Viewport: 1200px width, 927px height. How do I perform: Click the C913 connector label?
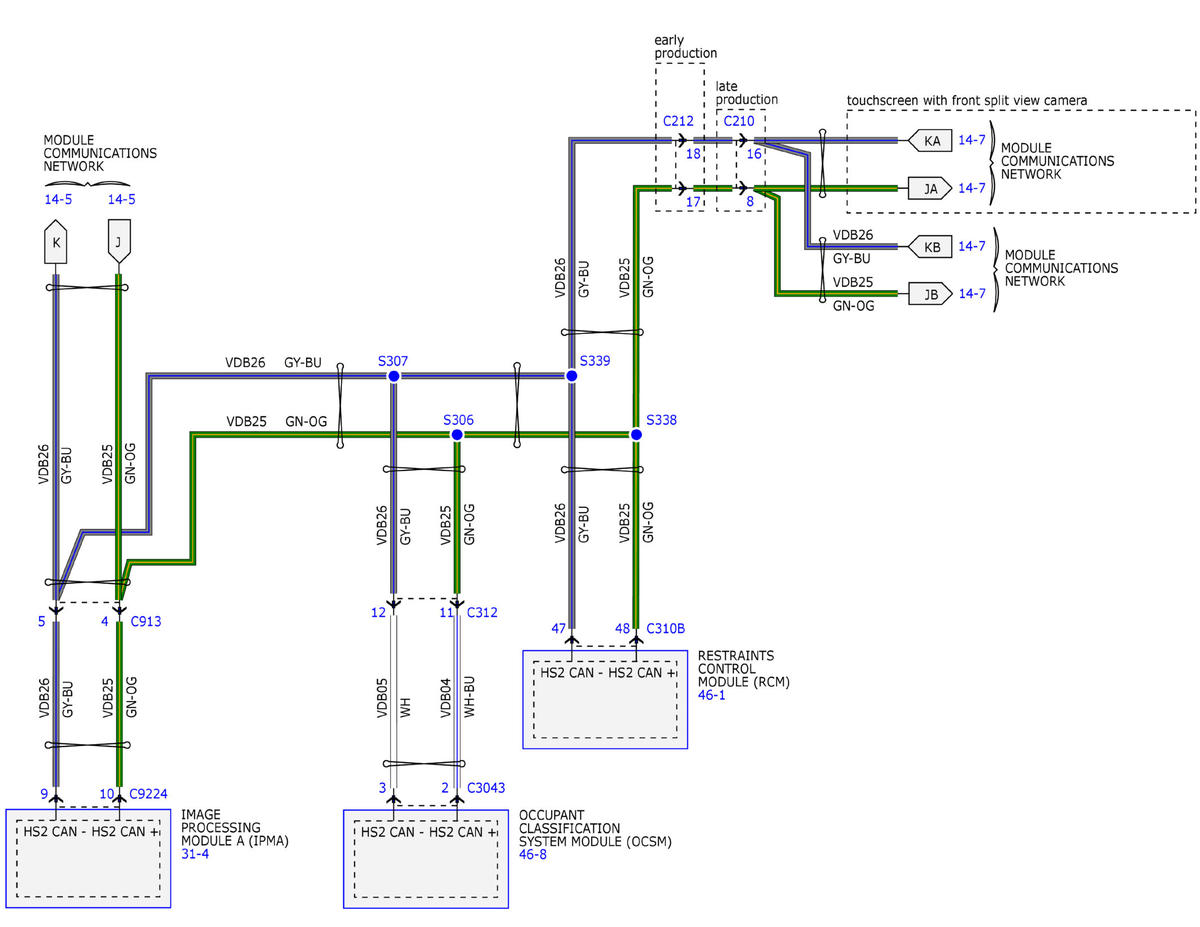[x=145, y=621]
